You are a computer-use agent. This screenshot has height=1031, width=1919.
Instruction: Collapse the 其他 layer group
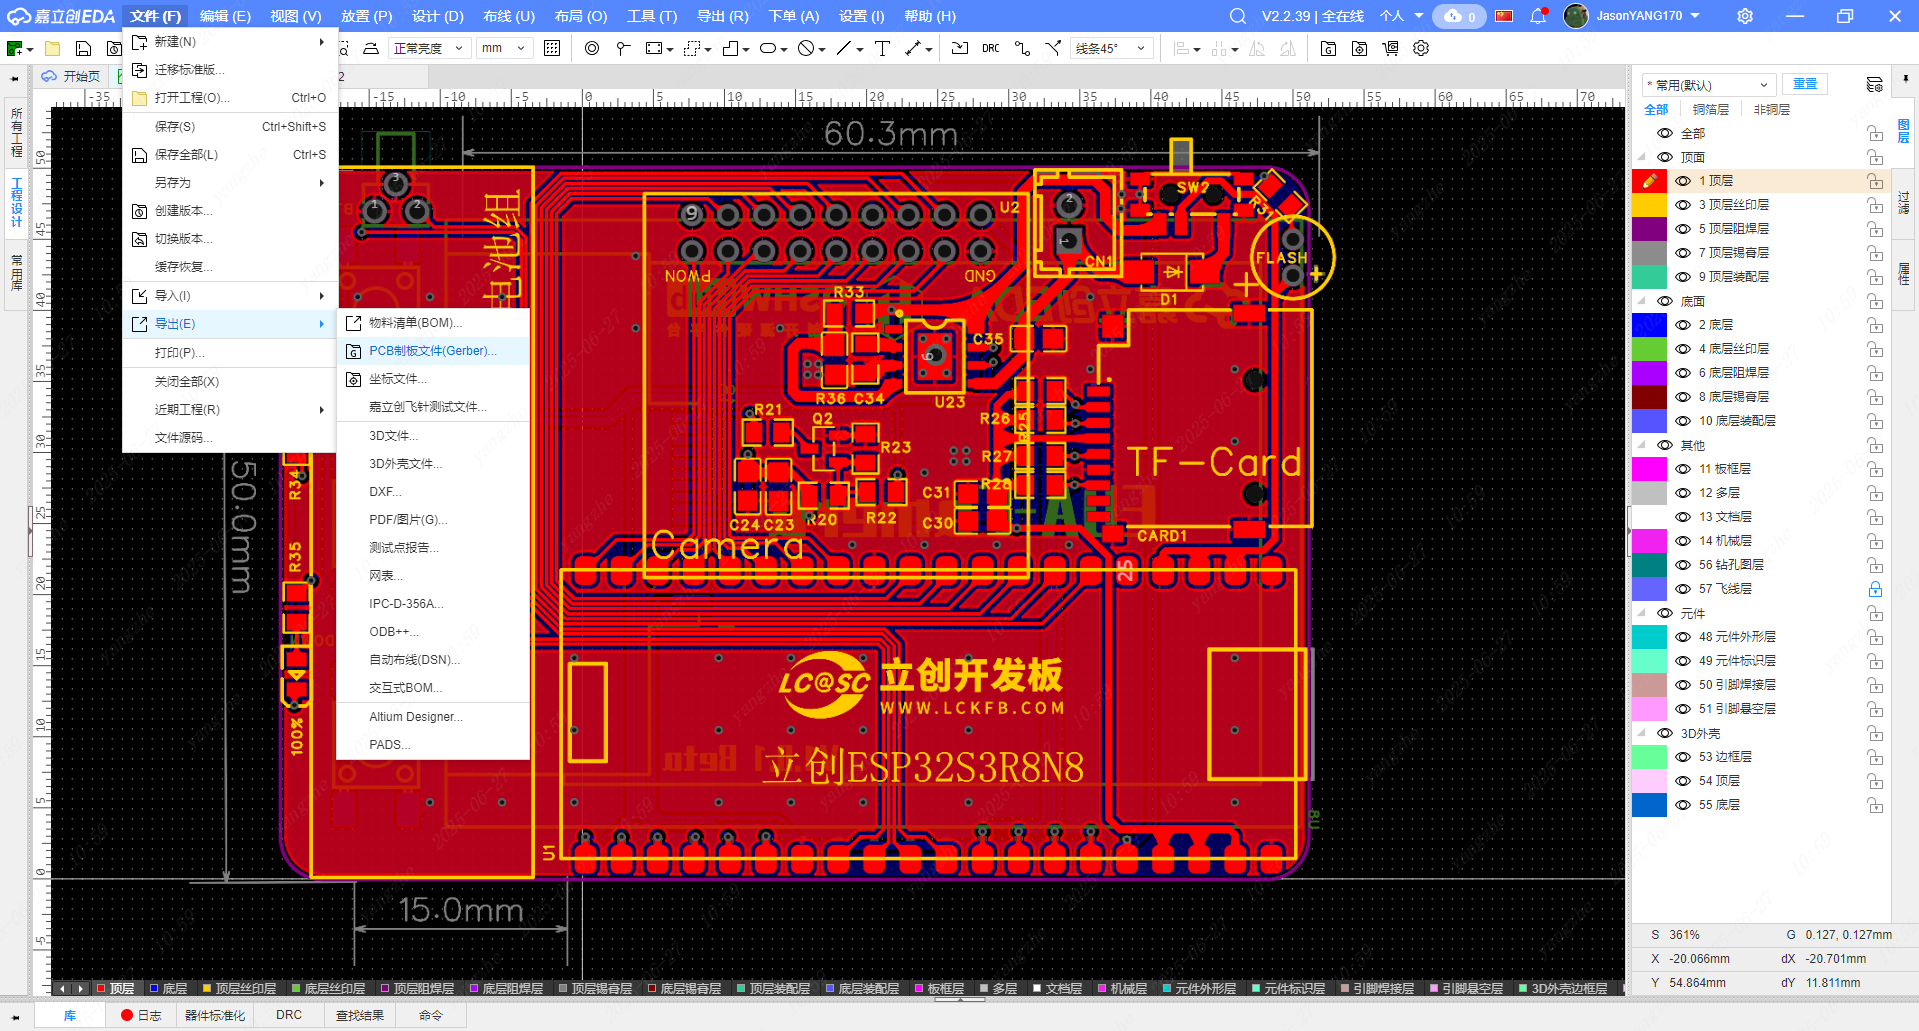pos(1642,445)
